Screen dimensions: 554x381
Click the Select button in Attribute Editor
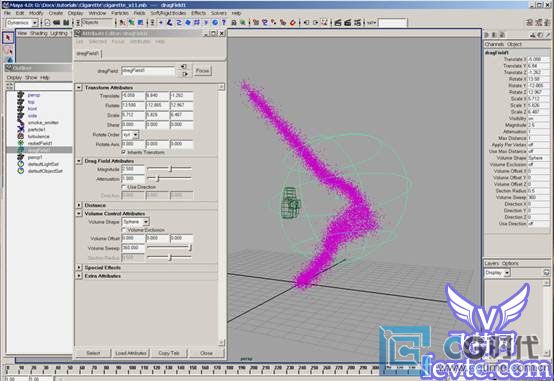coord(93,353)
